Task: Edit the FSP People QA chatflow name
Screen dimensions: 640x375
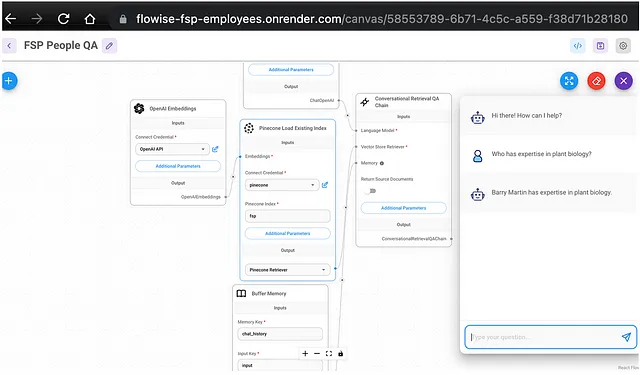Action: (x=109, y=46)
